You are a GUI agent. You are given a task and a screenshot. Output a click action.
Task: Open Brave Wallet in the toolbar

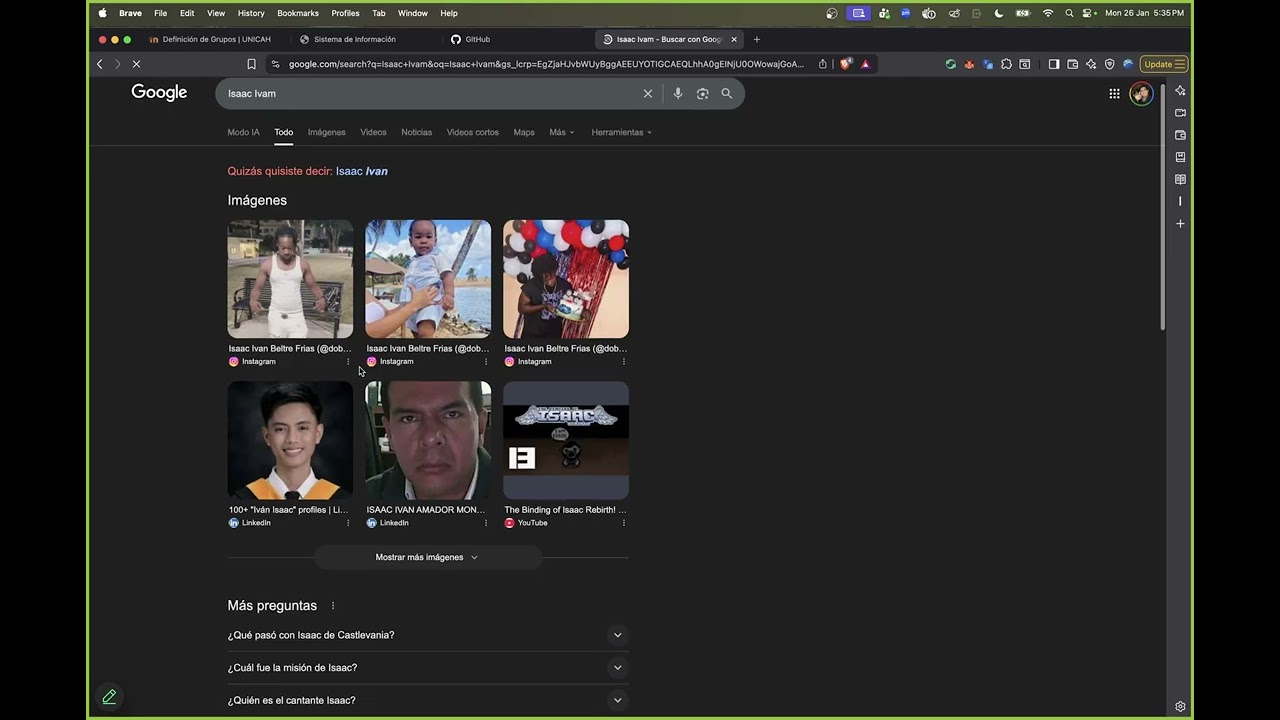click(x=1072, y=64)
